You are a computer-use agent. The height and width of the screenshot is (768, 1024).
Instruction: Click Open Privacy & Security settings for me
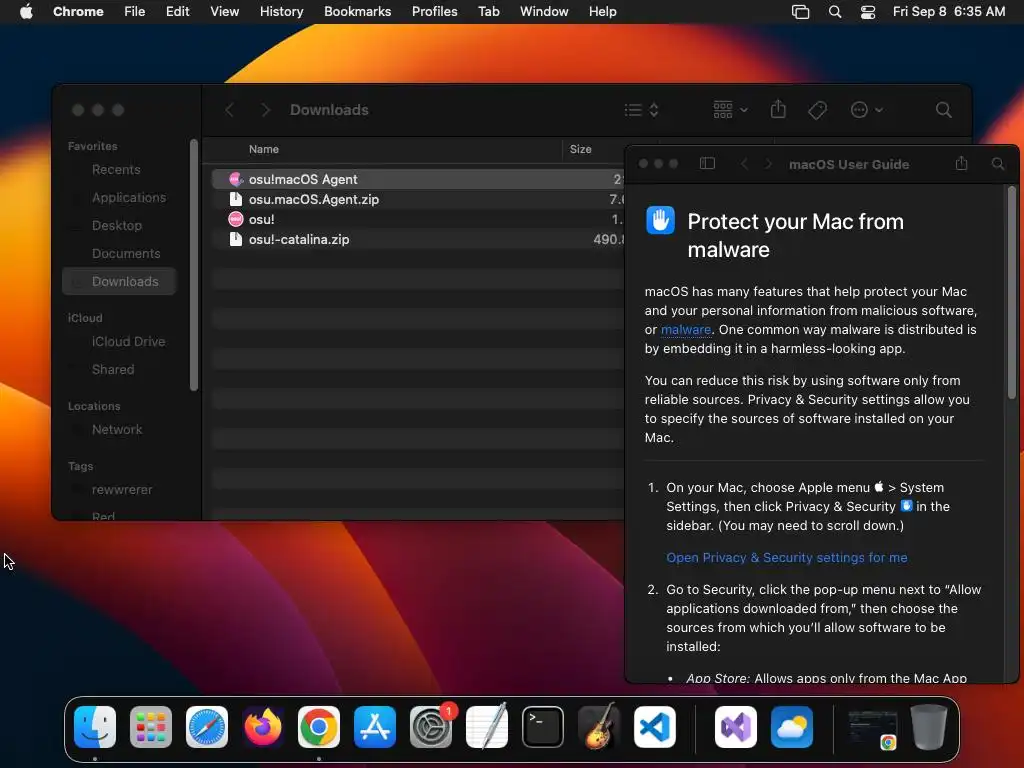[x=786, y=557]
